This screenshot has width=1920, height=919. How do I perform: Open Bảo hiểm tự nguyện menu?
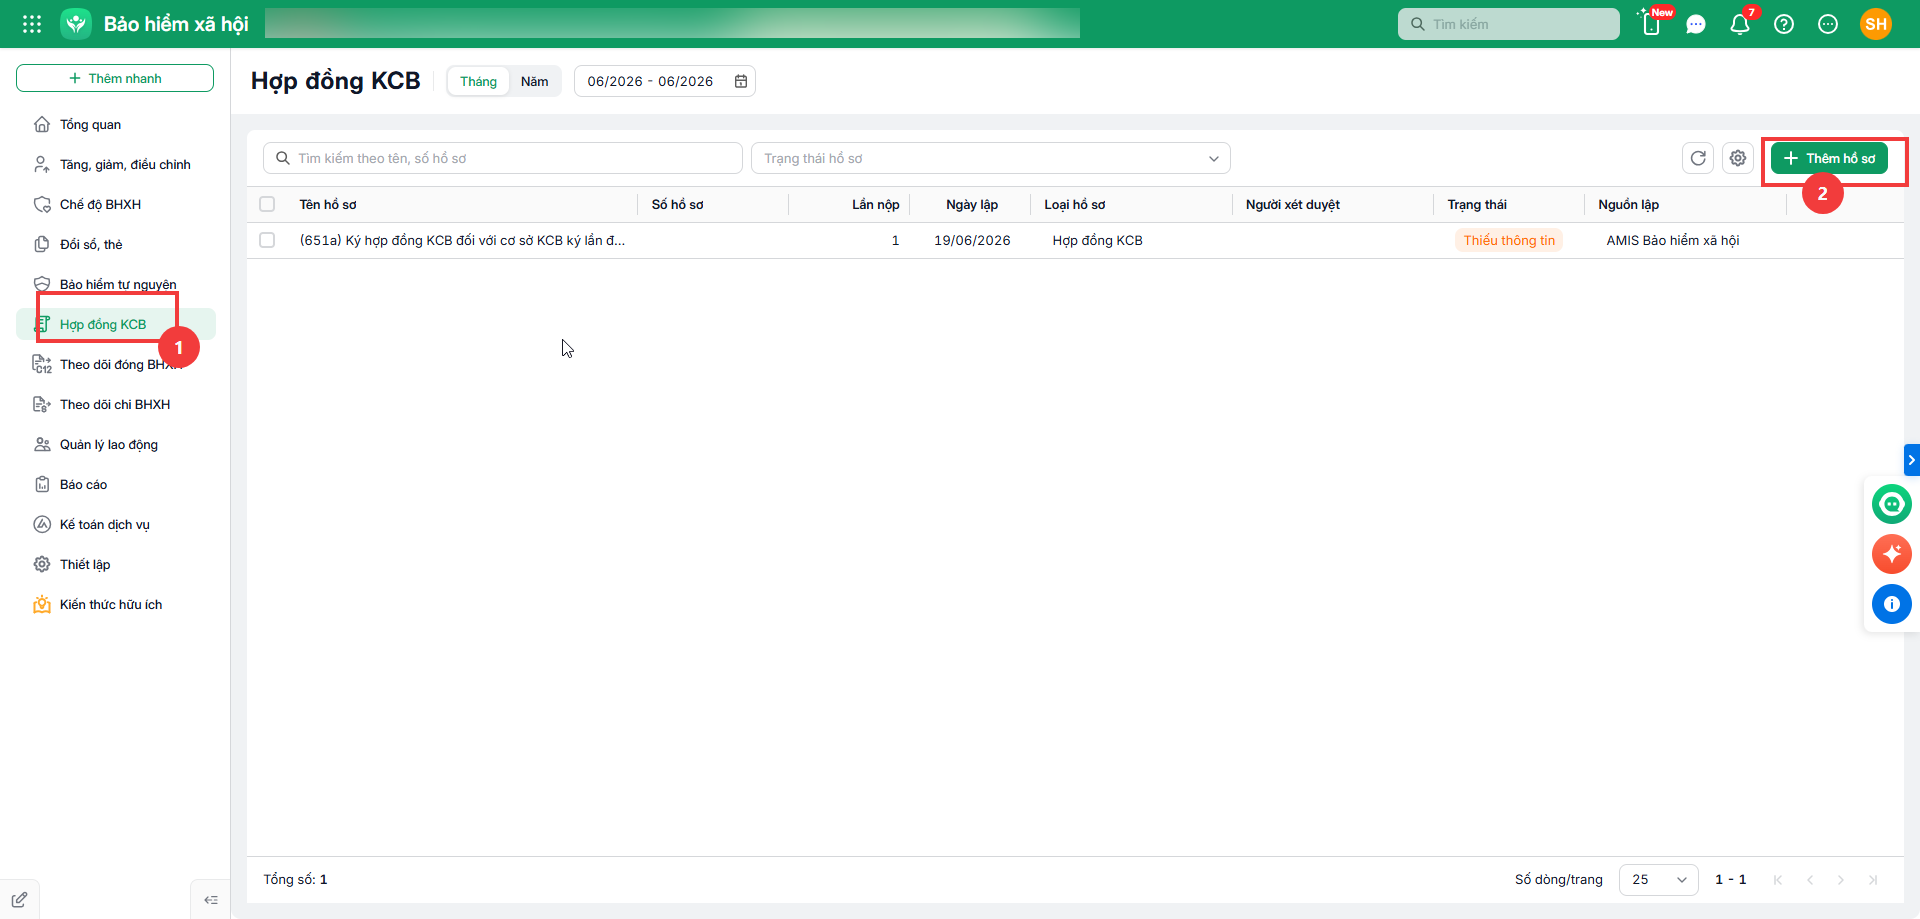coord(115,284)
